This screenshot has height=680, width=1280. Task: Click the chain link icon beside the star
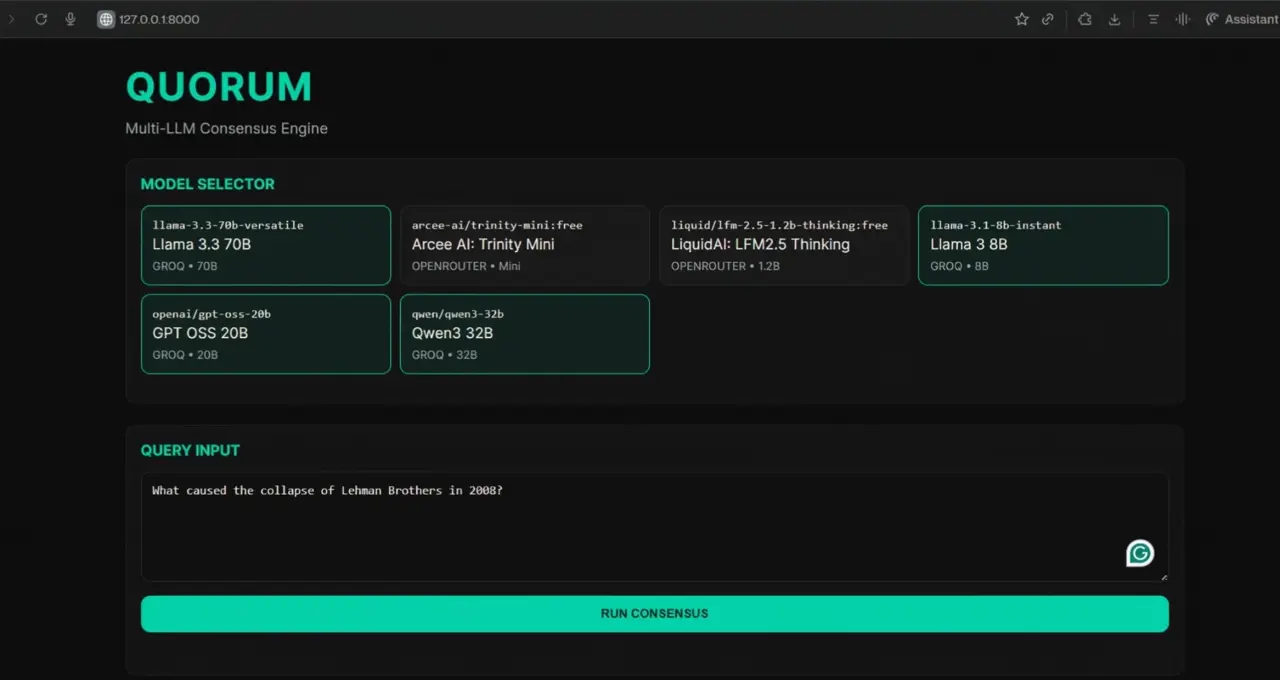pyautogui.click(x=1048, y=19)
